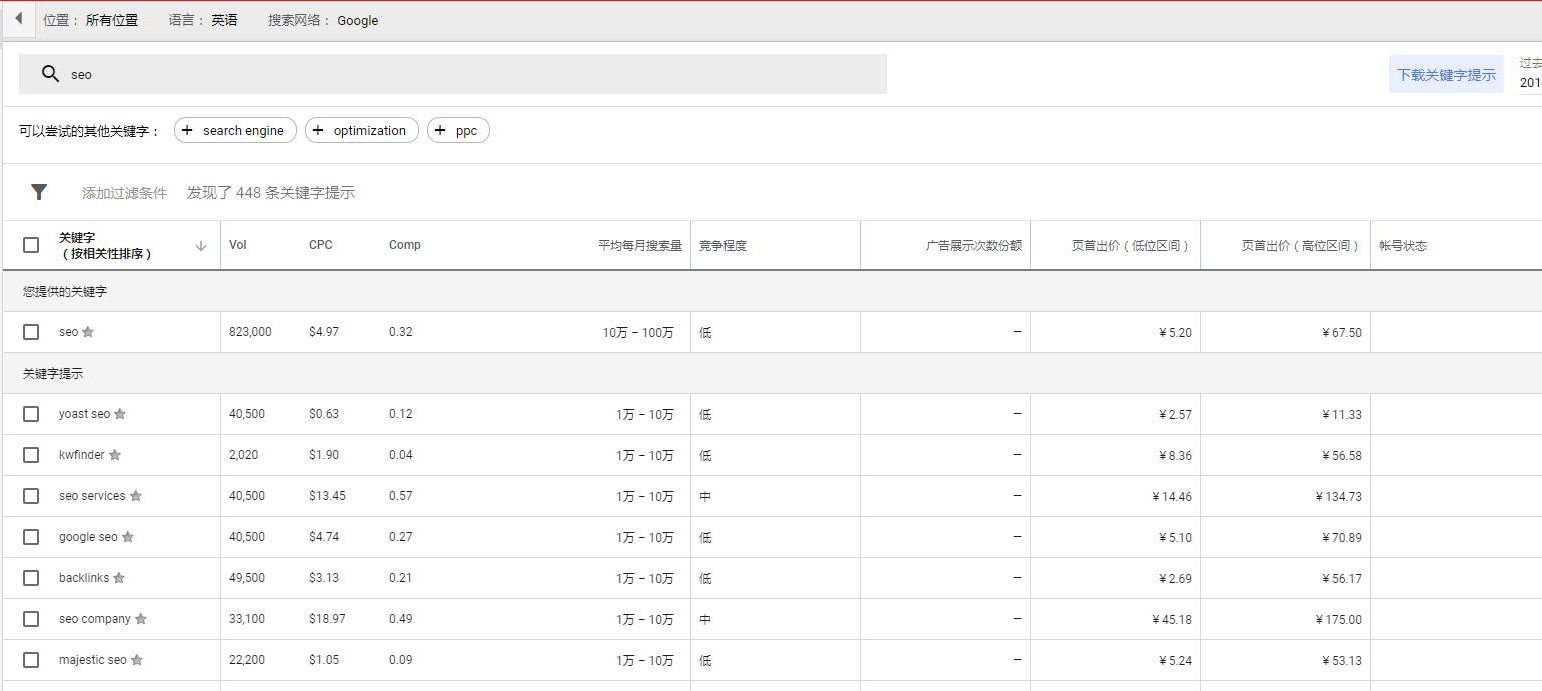Click the search magnifier icon
Viewport: 1542px width, 691px height.
click(50, 74)
